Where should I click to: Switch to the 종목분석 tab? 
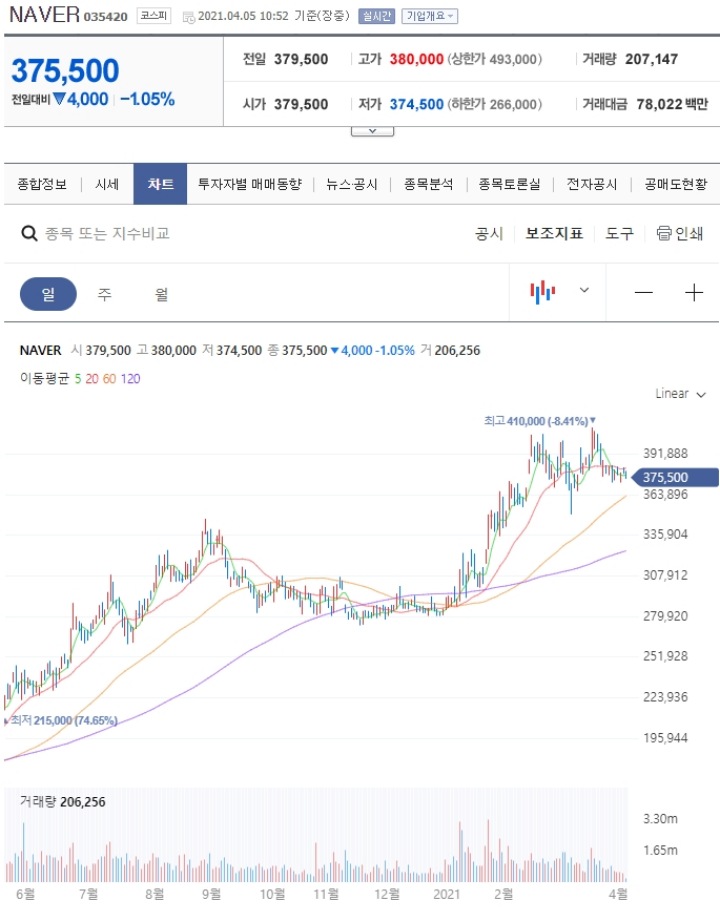[x=428, y=184]
